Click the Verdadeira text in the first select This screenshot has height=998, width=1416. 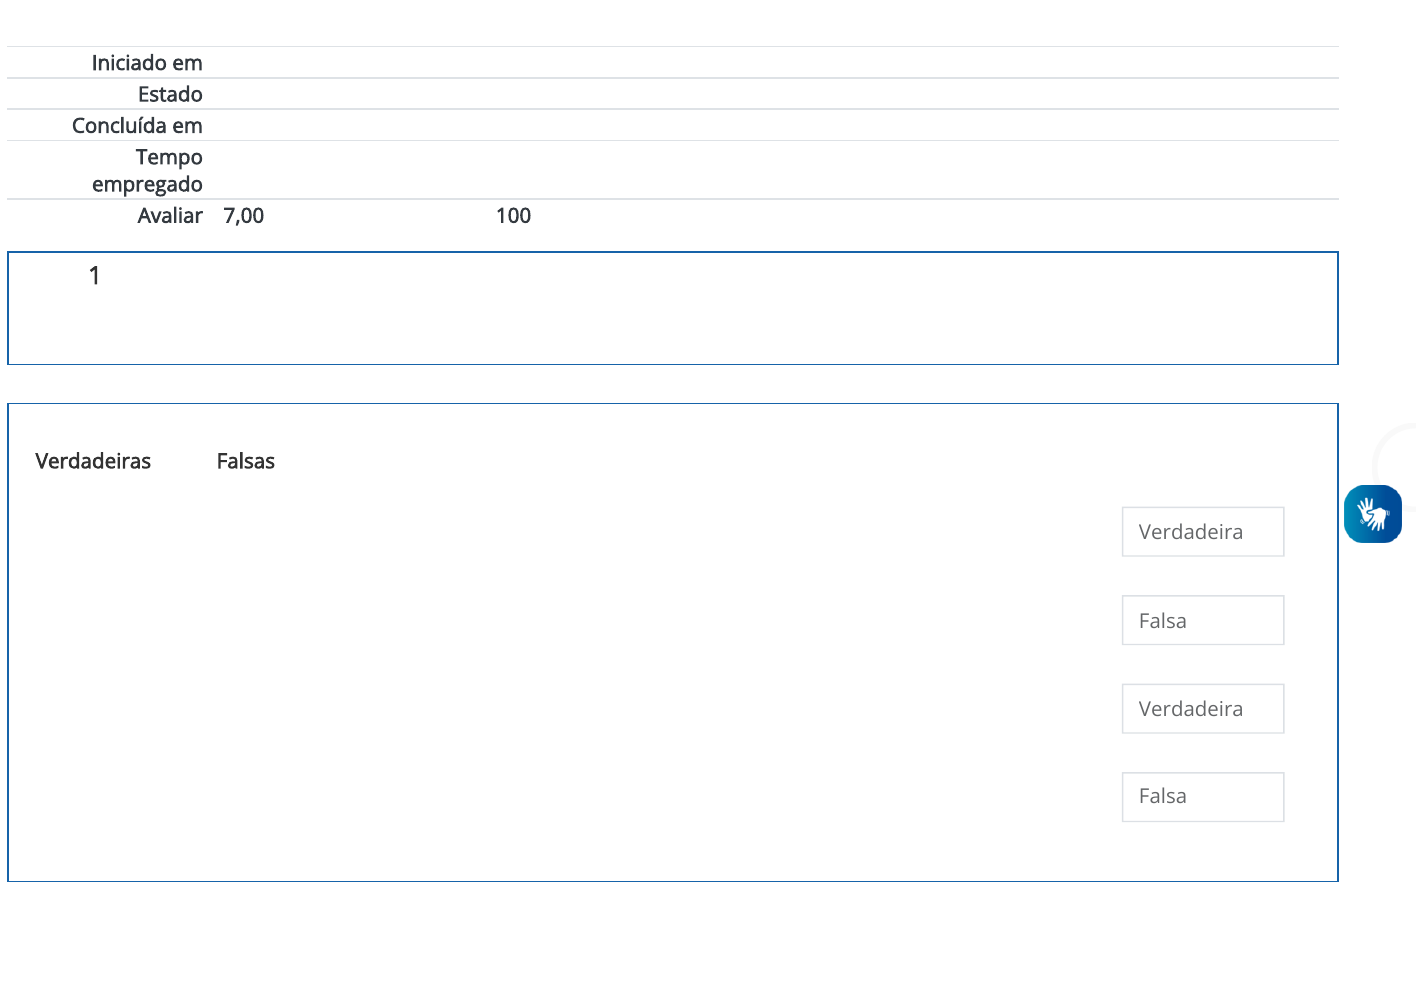pos(1190,532)
